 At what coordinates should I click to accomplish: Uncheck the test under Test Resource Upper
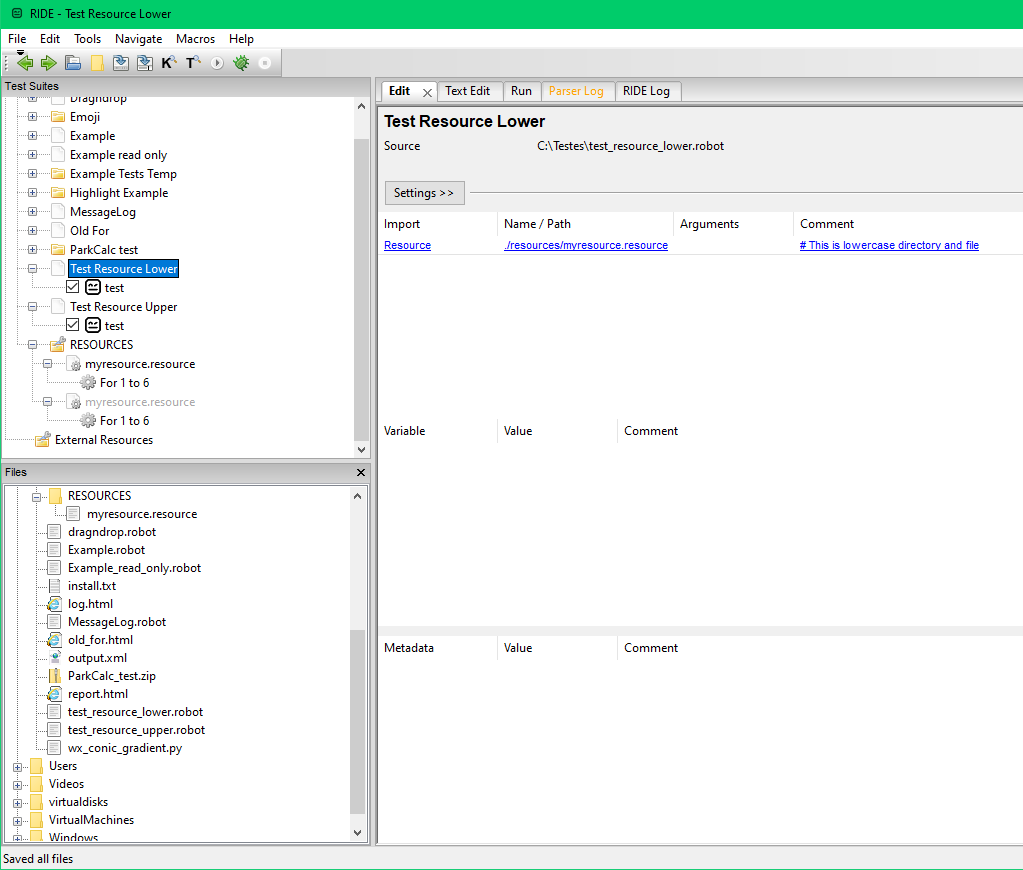pos(73,325)
